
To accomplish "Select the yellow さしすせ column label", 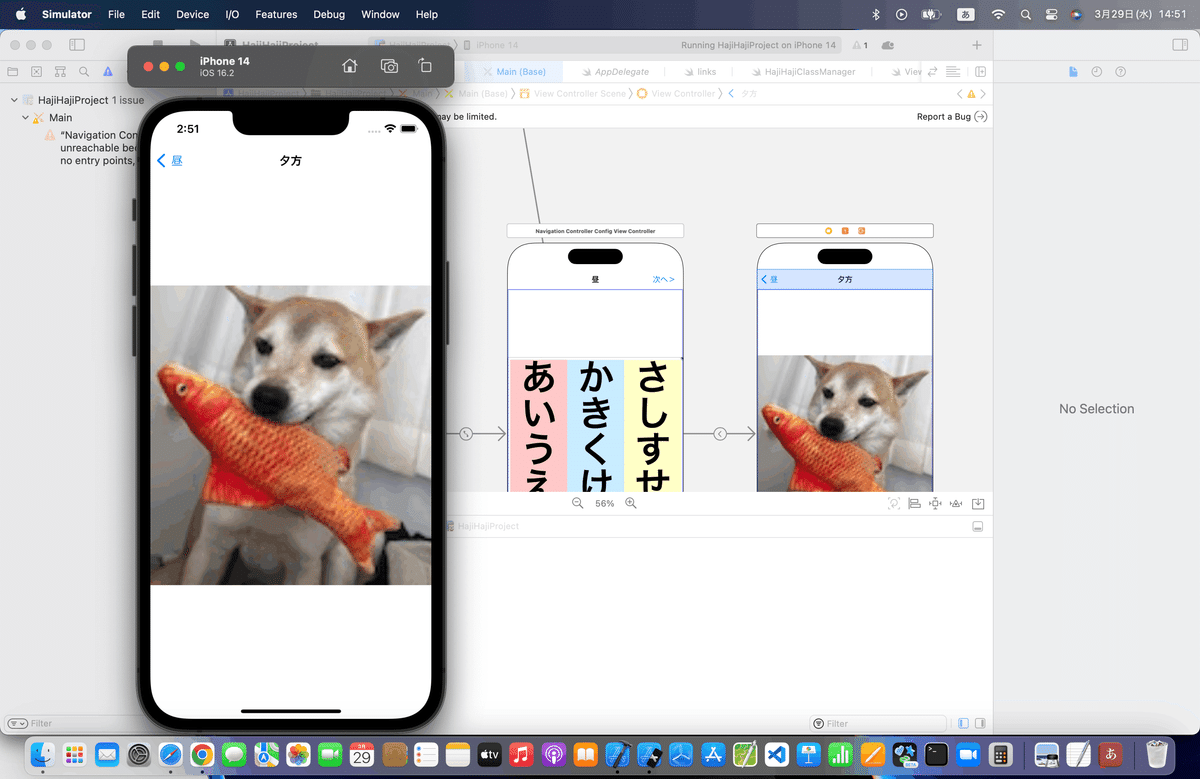I will click(653, 425).
